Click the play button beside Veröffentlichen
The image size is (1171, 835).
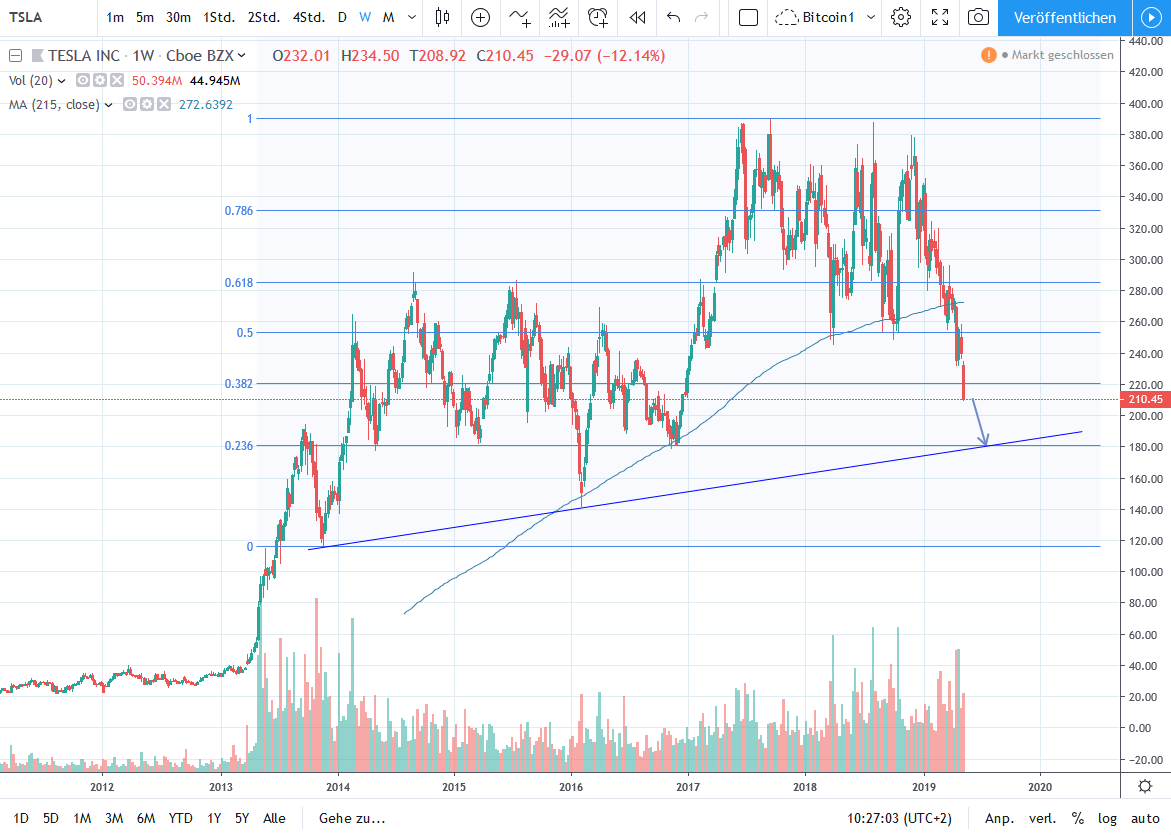coord(1151,17)
